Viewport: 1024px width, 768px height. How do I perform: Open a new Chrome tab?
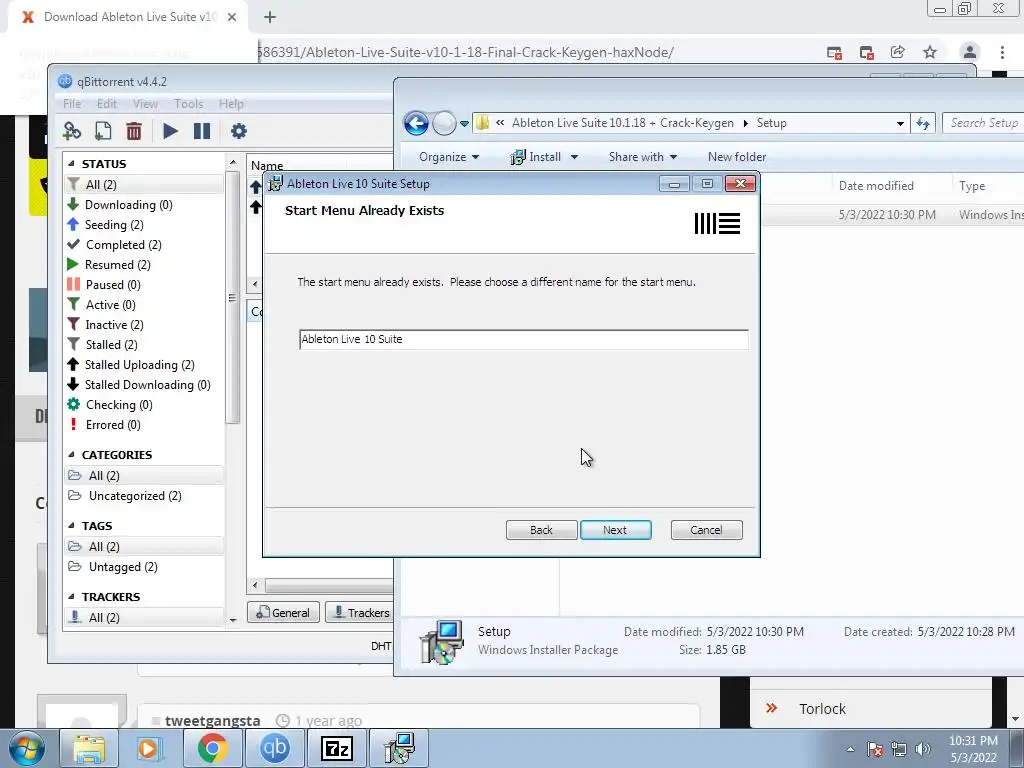click(x=270, y=17)
